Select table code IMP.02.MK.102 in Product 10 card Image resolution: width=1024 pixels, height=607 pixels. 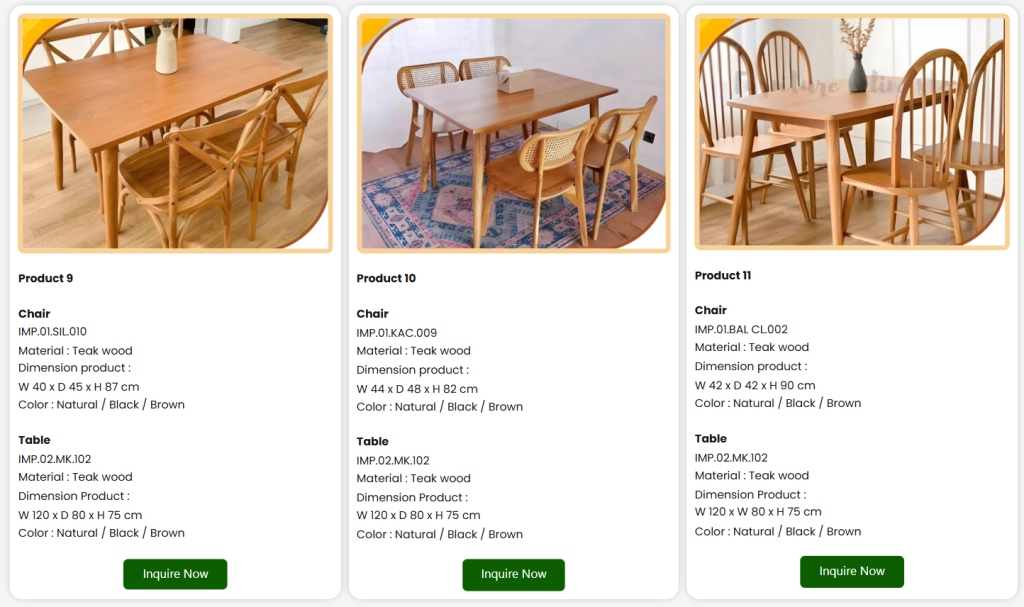(393, 460)
